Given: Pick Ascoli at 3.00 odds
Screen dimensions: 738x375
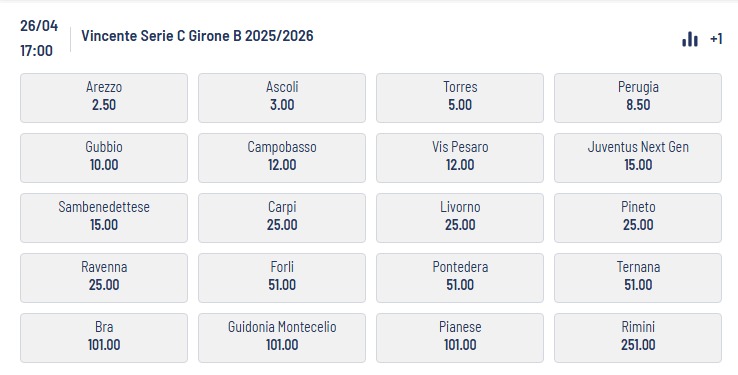Looking at the screenshot, I should [282, 98].
